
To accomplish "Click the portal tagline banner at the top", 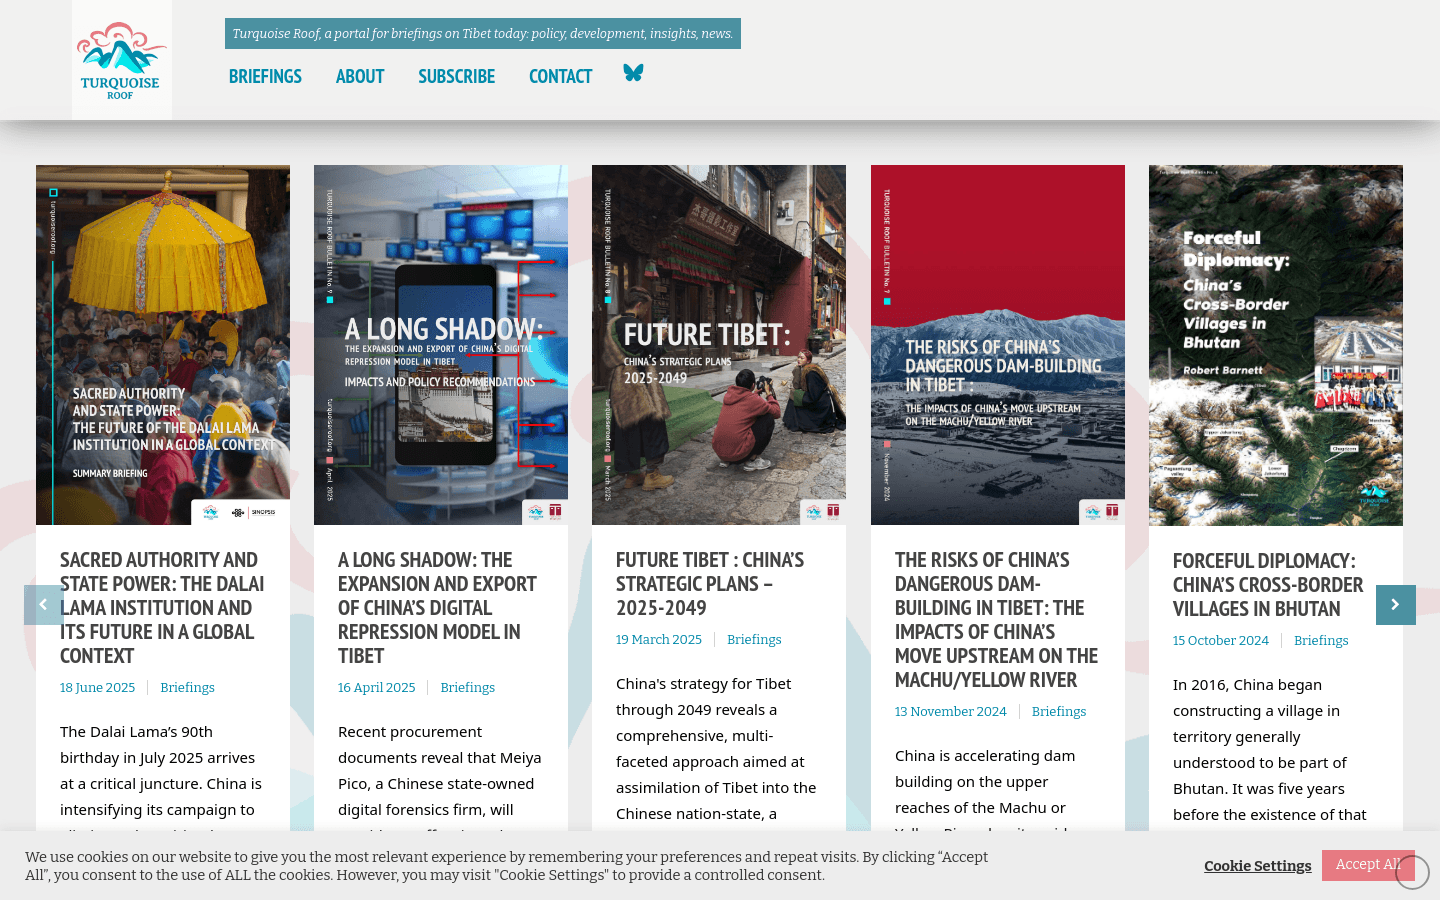I will [x=483, y=33].
